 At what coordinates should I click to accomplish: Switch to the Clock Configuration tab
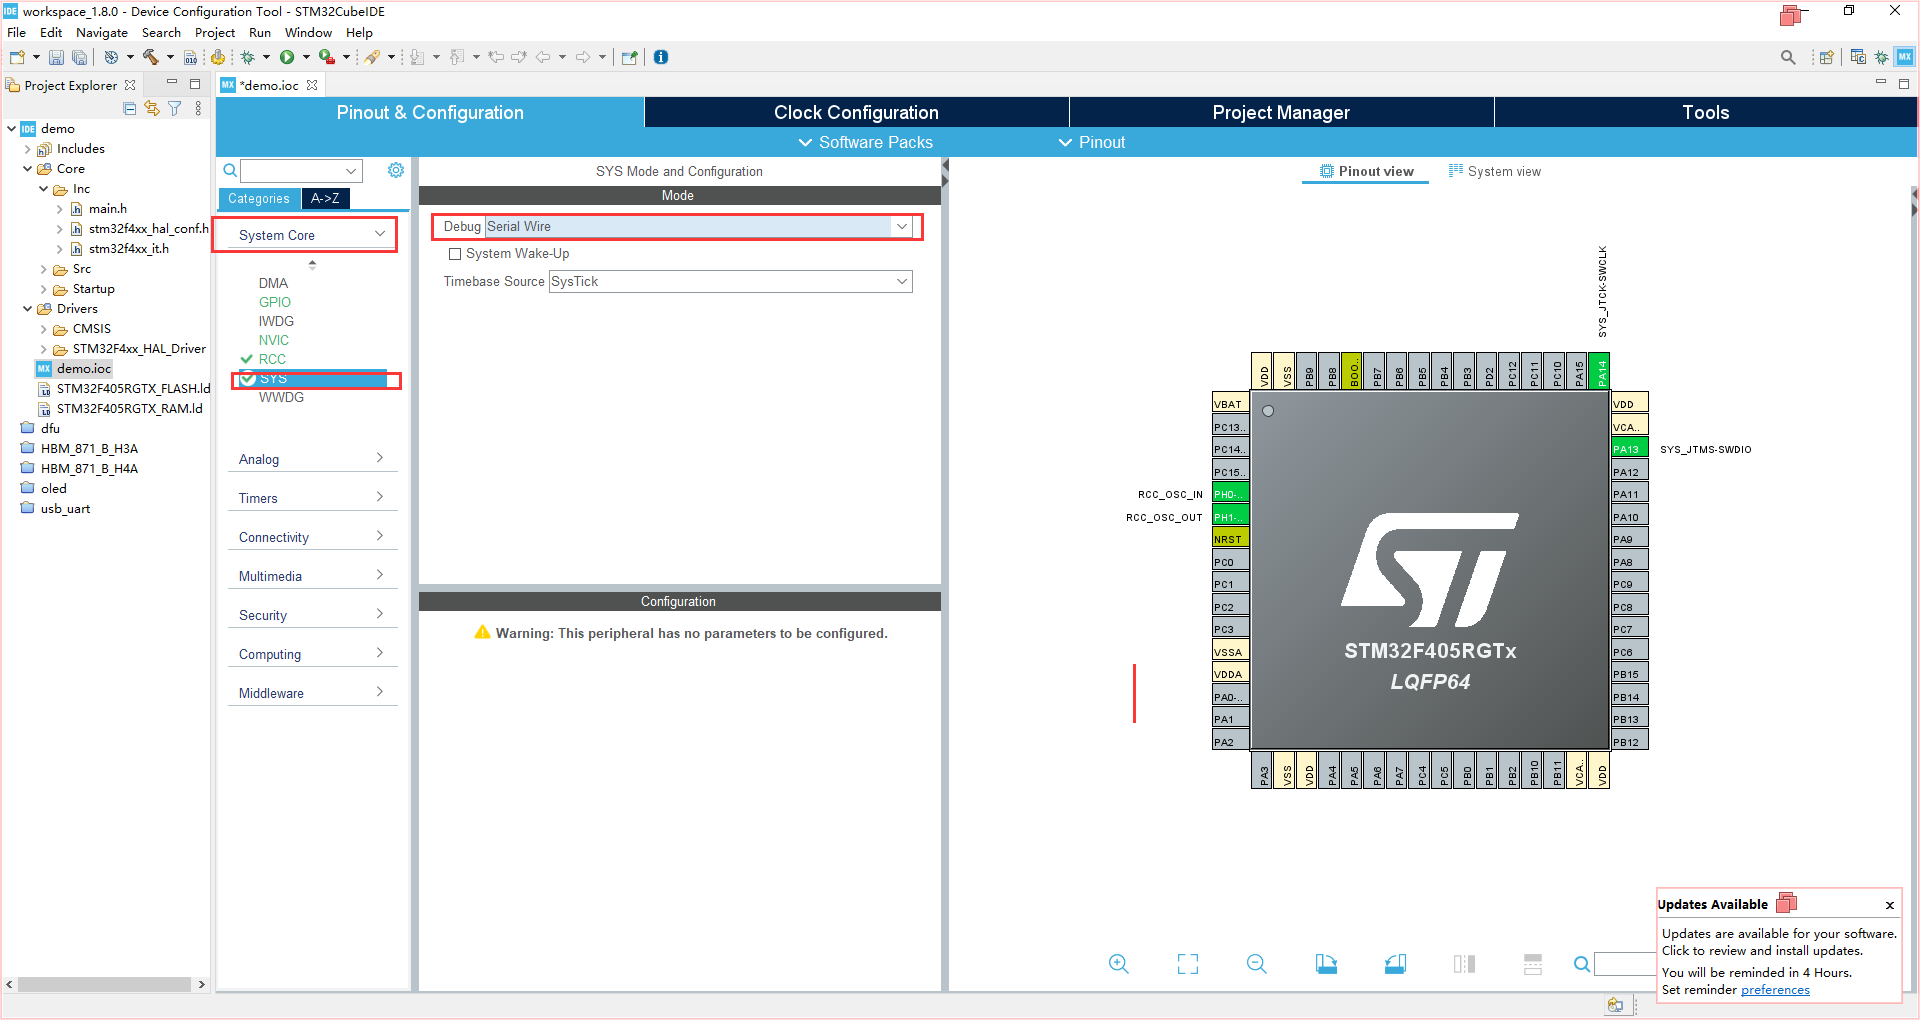point(856,113)
